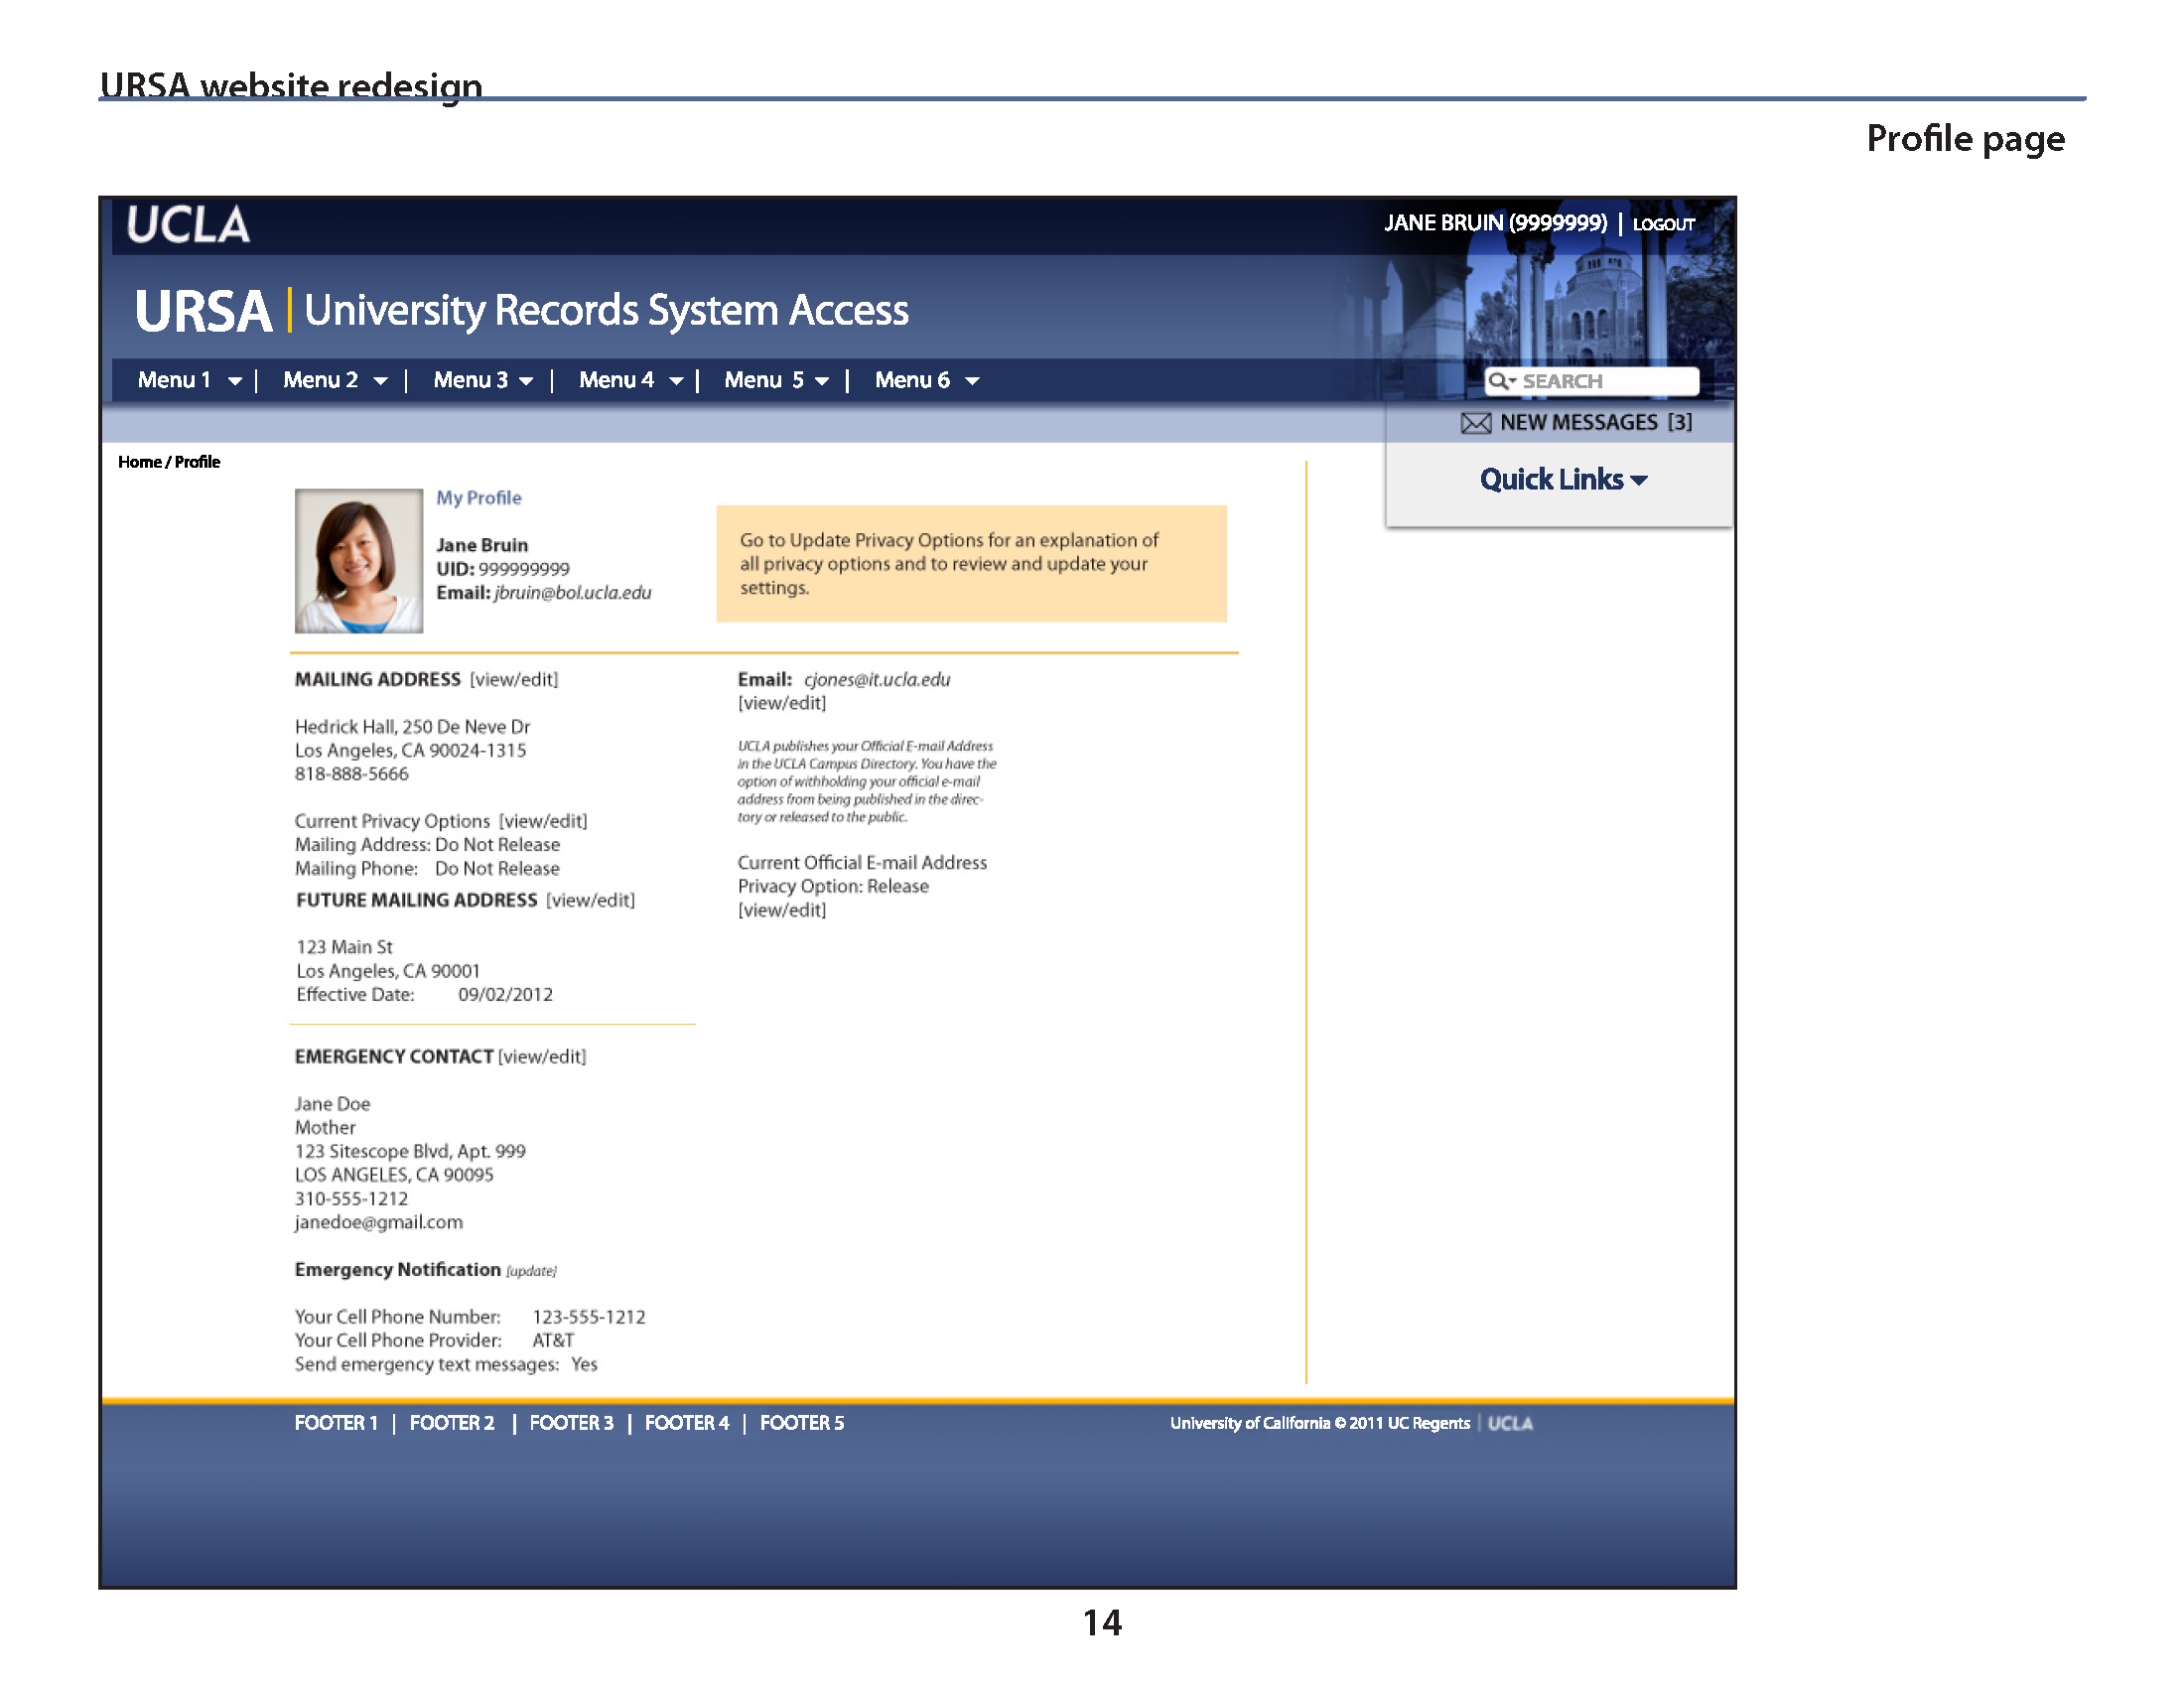
Task: Click University of California © 2011 UC Regents
Action: tap(1320, 1423)
